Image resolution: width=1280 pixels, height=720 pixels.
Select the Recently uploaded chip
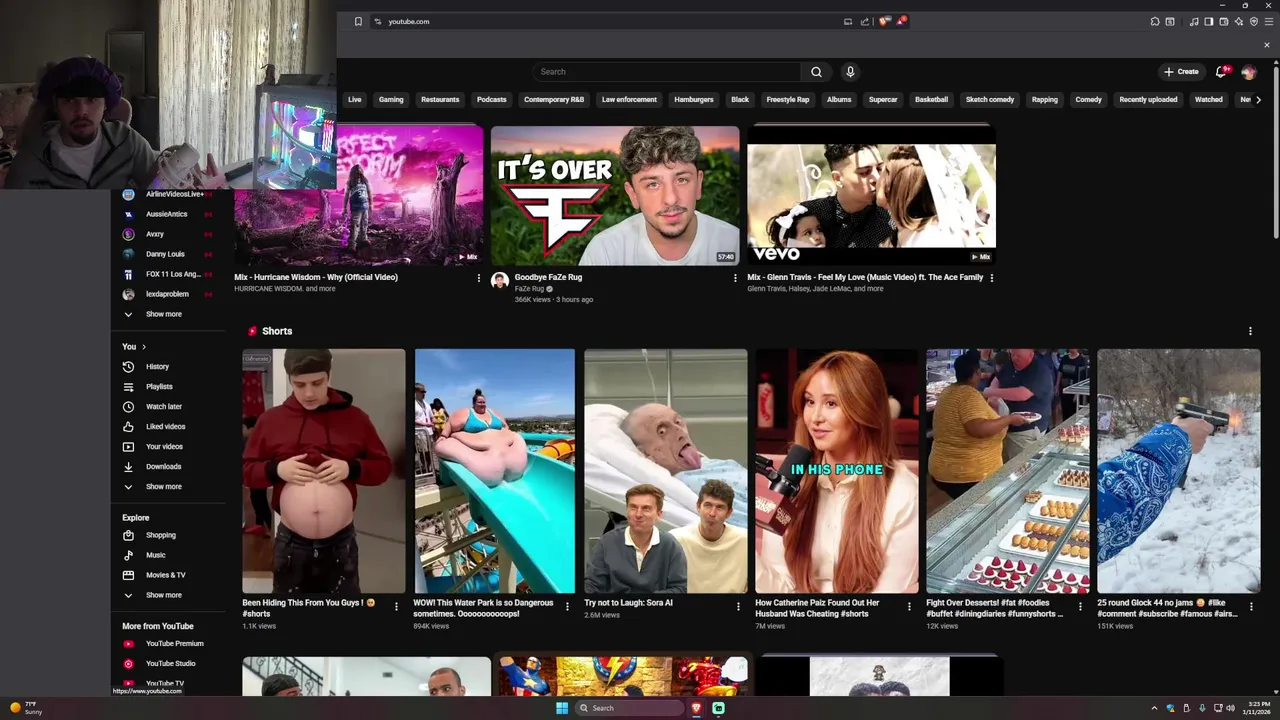coord(1148,100)
